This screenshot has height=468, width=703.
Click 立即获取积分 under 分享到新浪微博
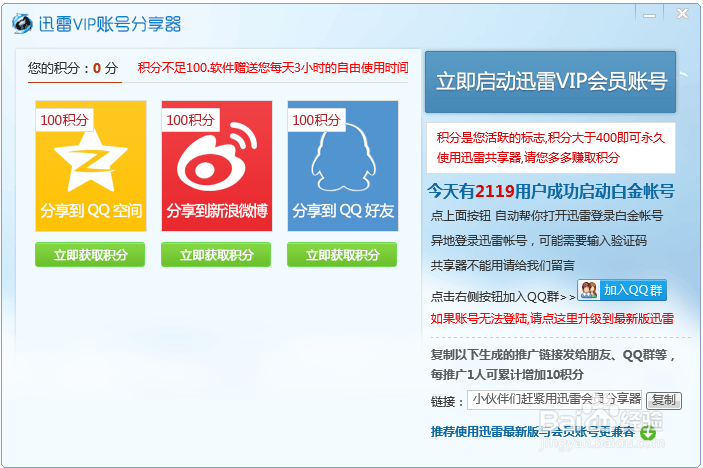point(216,255)
